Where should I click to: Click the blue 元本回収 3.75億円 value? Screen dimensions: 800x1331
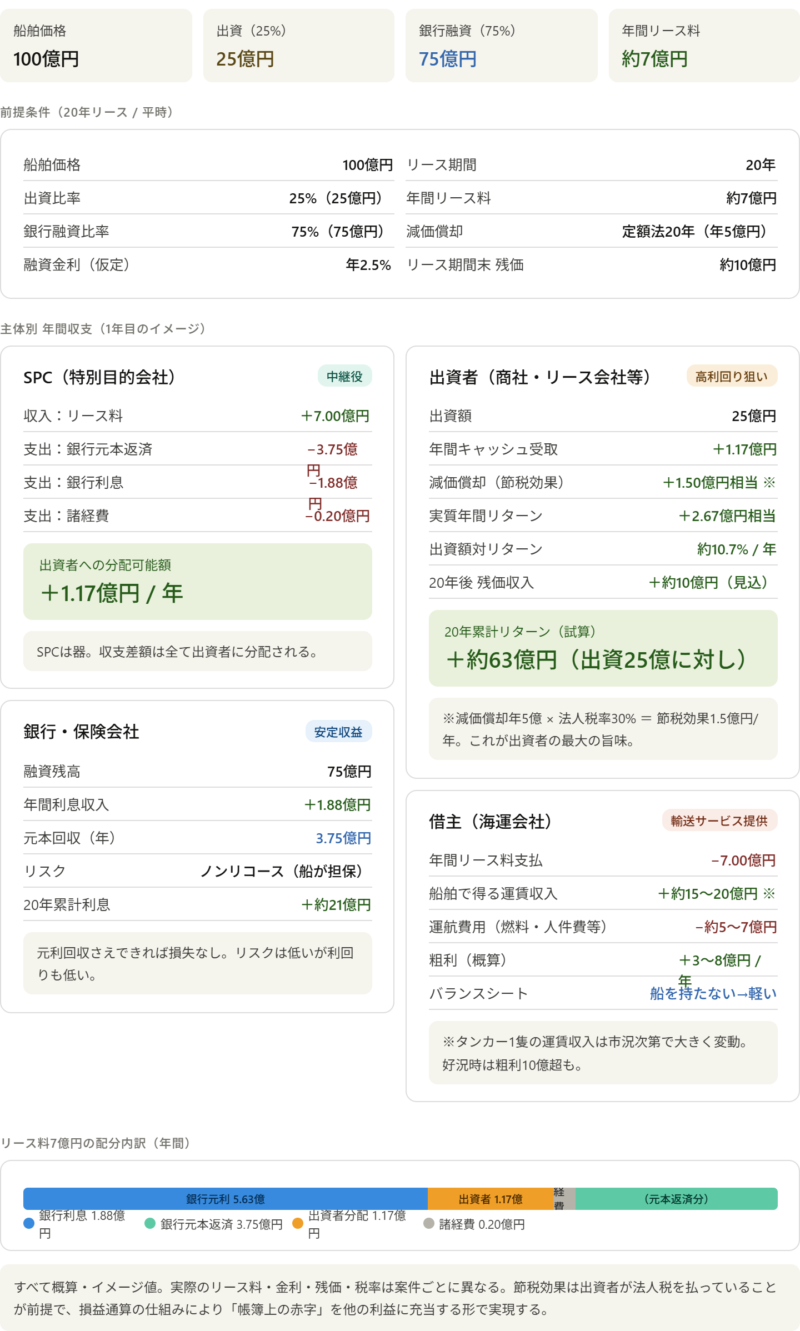(343, 838)
